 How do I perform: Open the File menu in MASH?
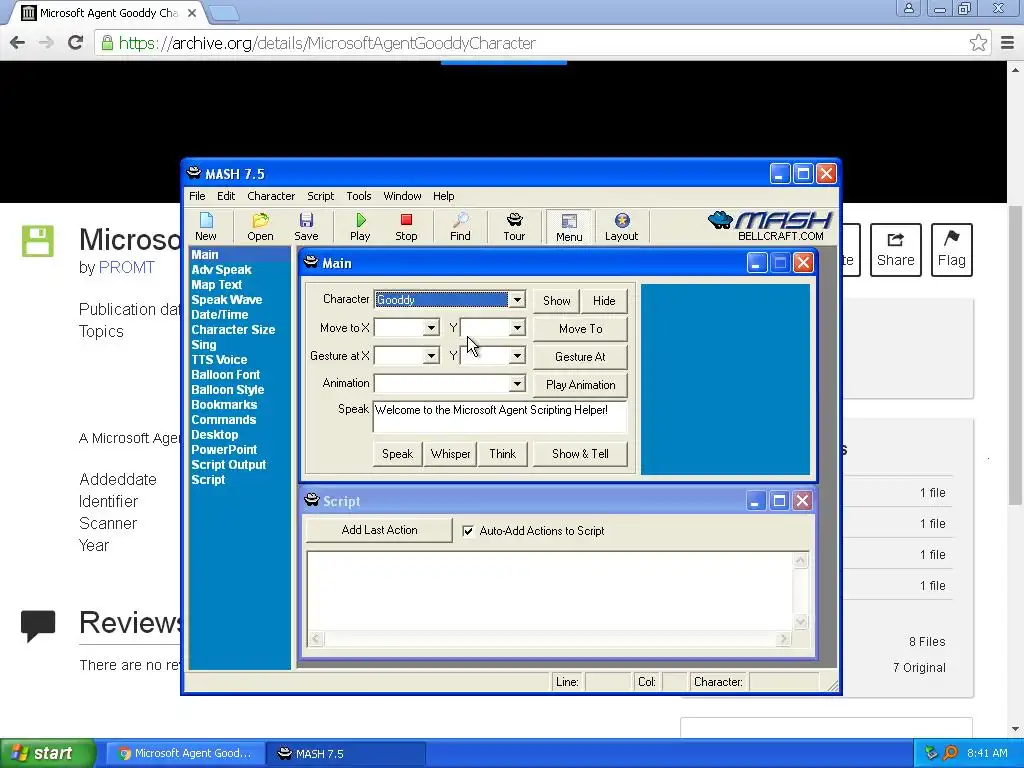[x=197, y=196]
